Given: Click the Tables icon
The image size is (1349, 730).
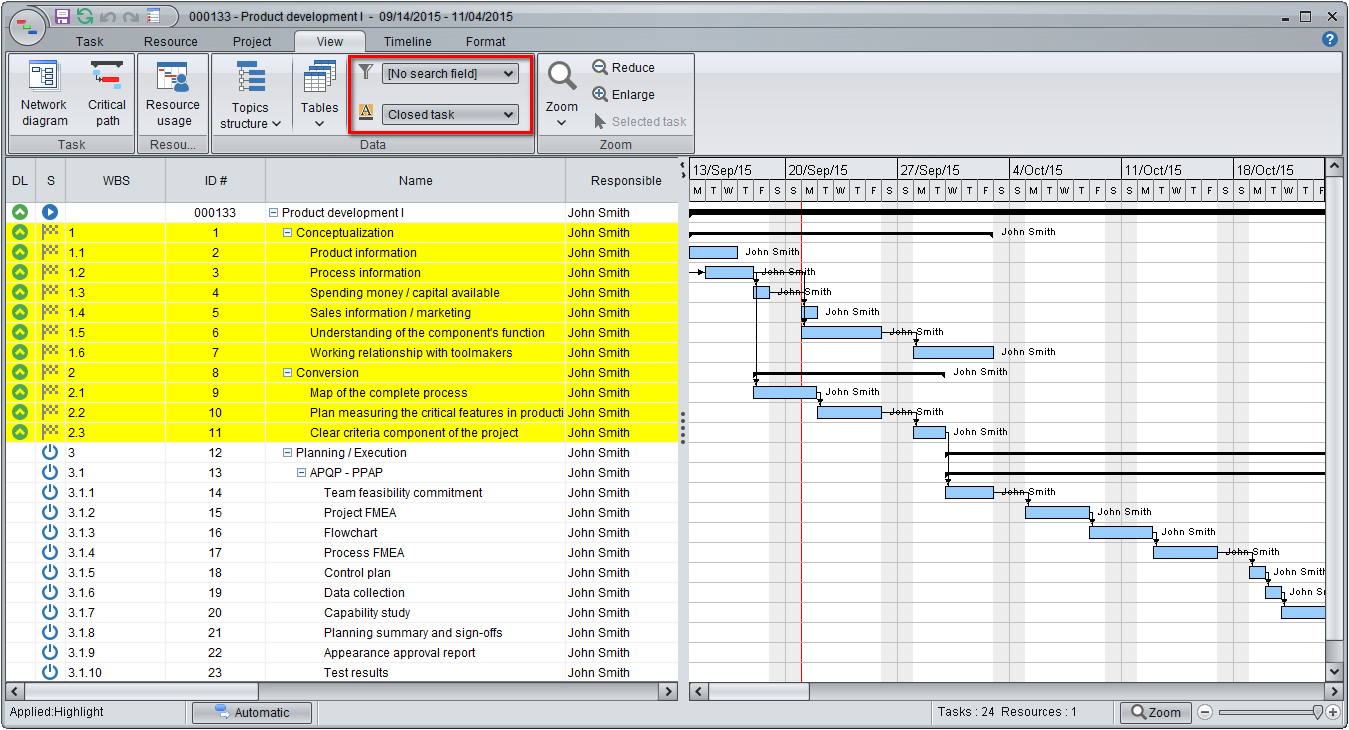Looking at the screenshot, I should tap(320, 77).
